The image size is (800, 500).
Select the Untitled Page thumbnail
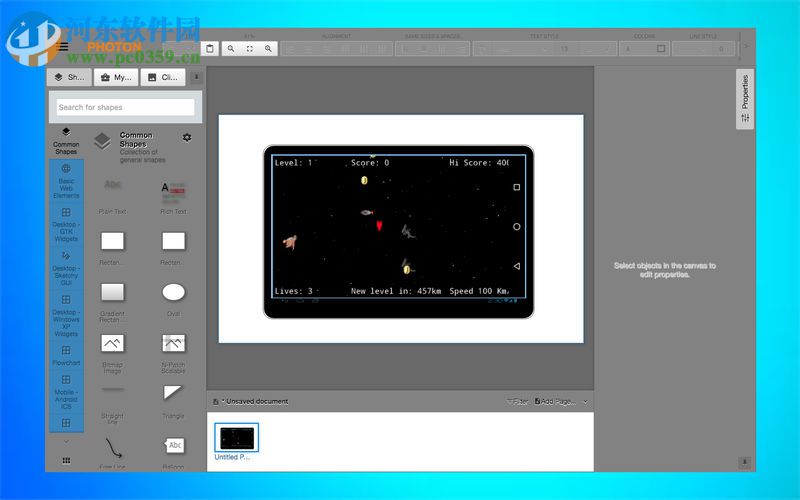[237, 442]
